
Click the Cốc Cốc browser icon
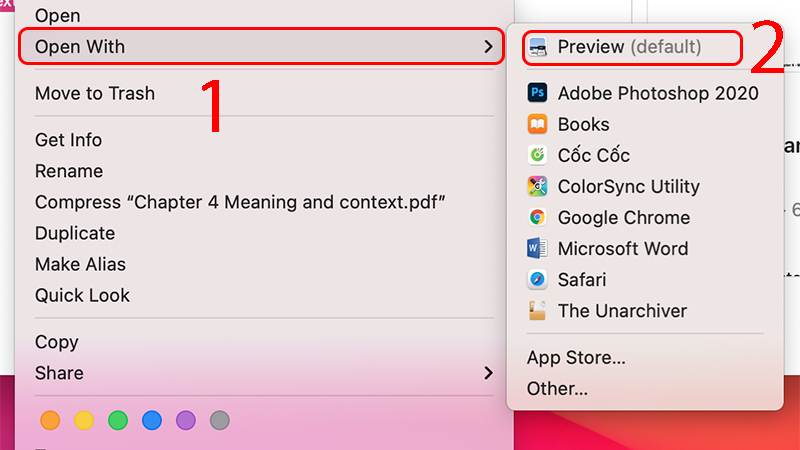(538, 155)
